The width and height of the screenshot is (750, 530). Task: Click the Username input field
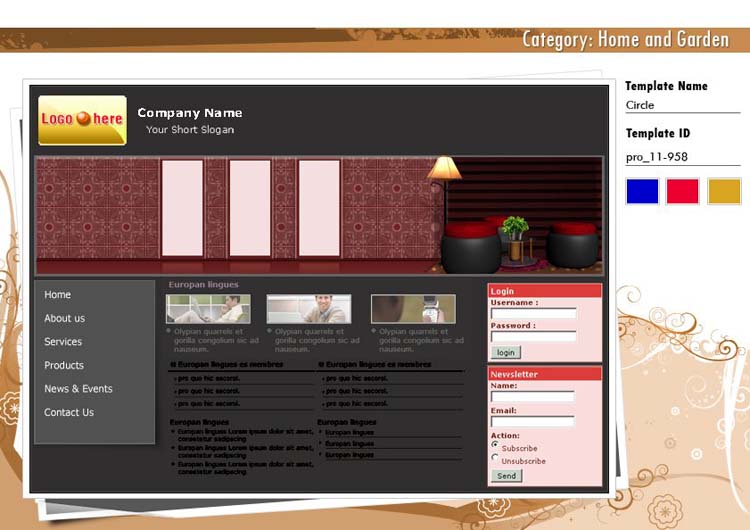(533, 314)
